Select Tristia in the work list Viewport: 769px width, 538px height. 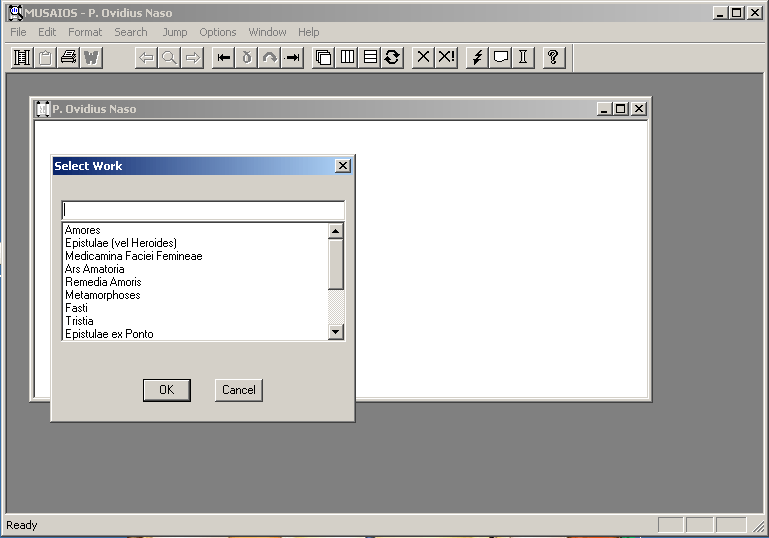196,321
